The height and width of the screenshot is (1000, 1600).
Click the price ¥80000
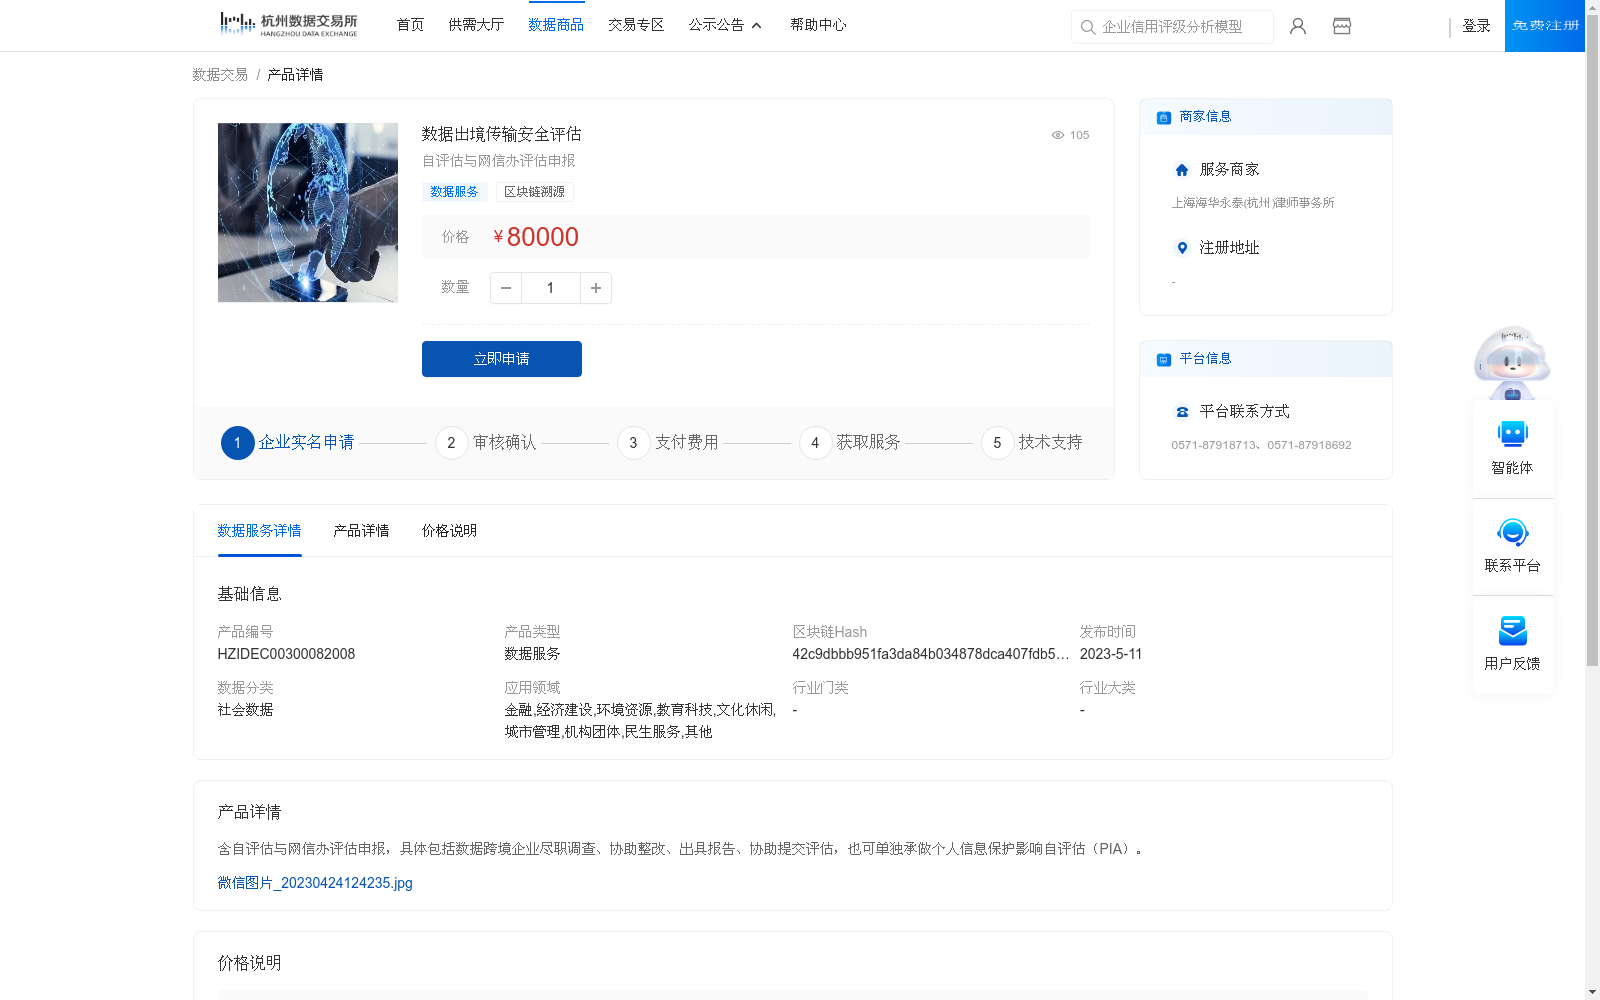coord(536,237)
